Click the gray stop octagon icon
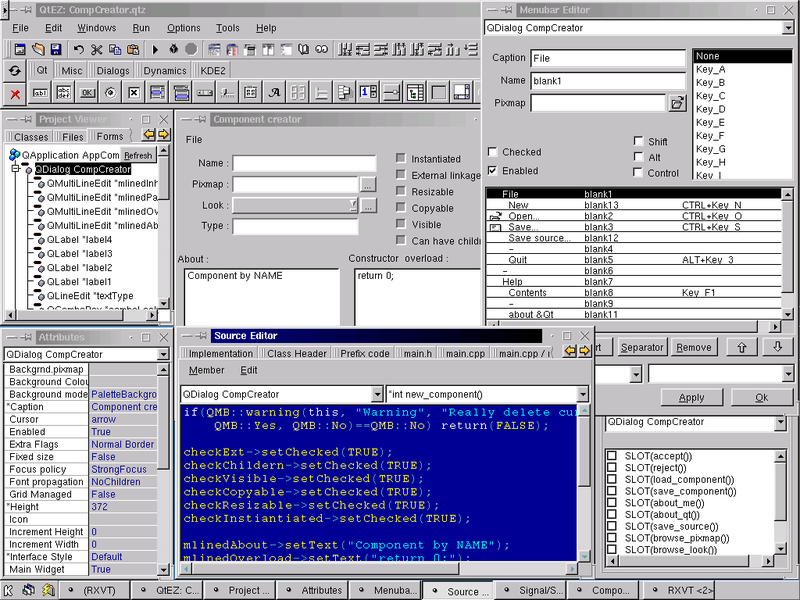This screenshot has width=800, height=600. (x=191, y=49)
